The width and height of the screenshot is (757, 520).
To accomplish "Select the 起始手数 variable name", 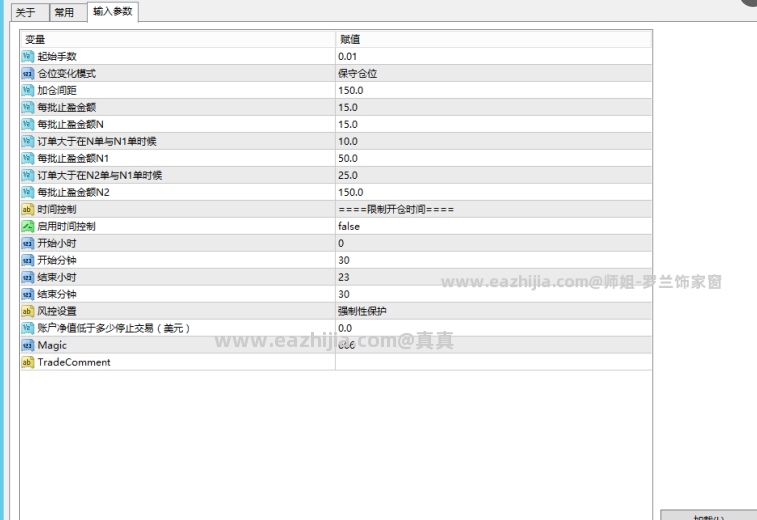I will 57,56.
